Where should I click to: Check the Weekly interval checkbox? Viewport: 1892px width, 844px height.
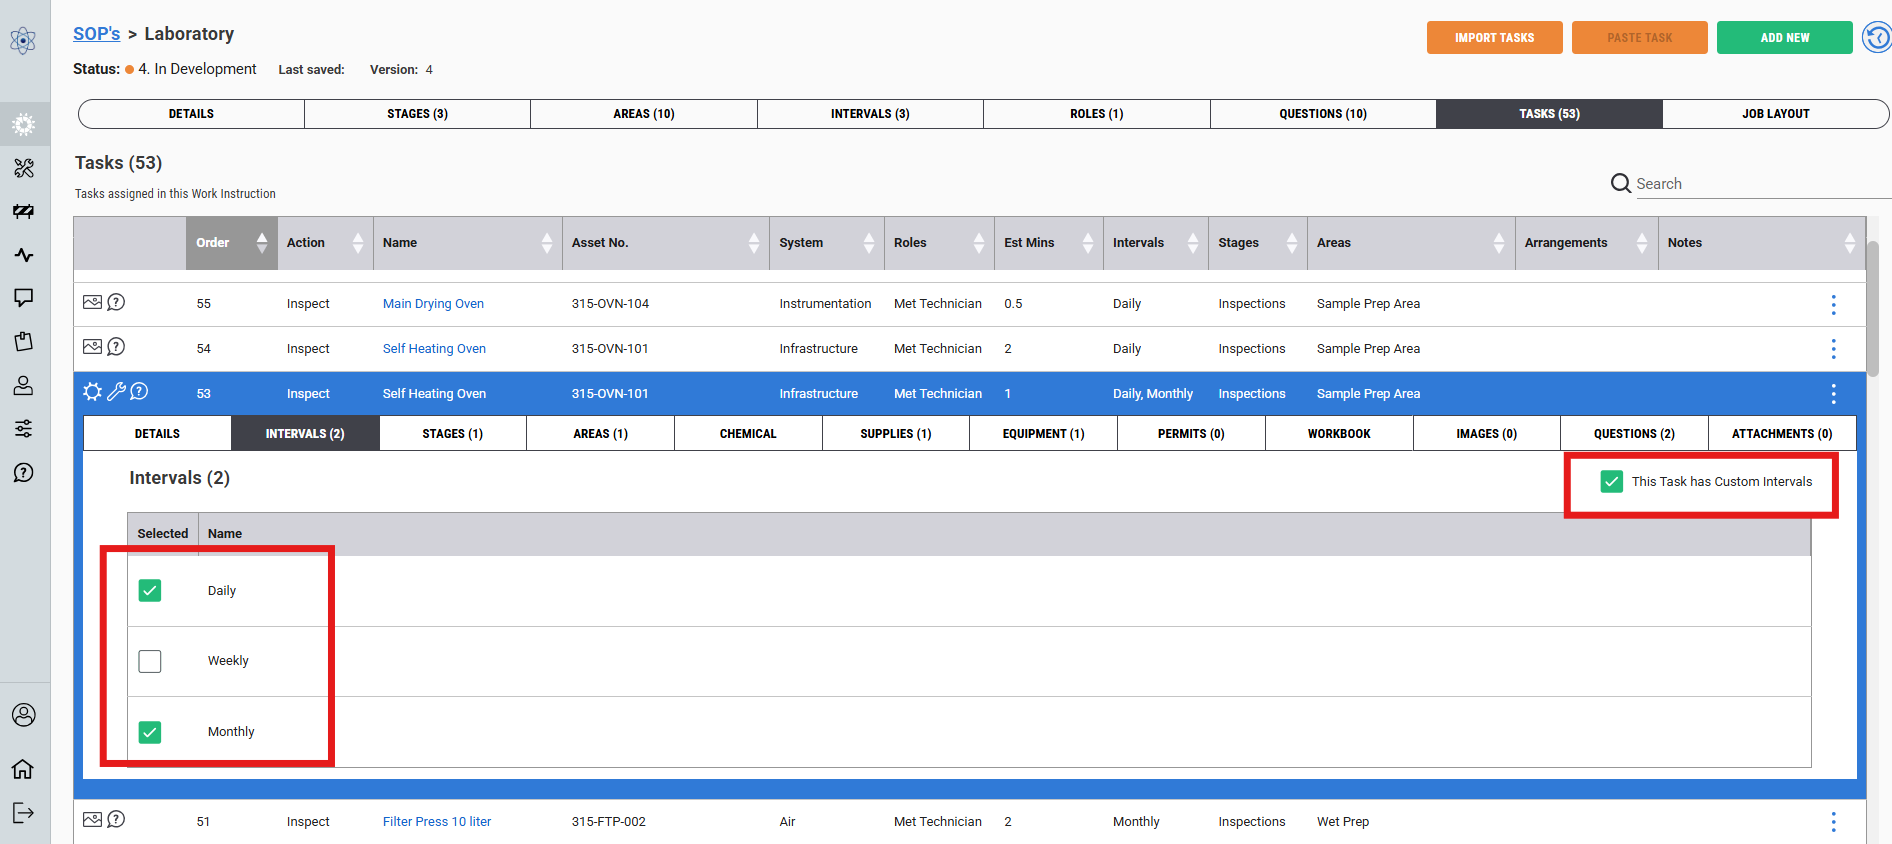pos(150,661)
